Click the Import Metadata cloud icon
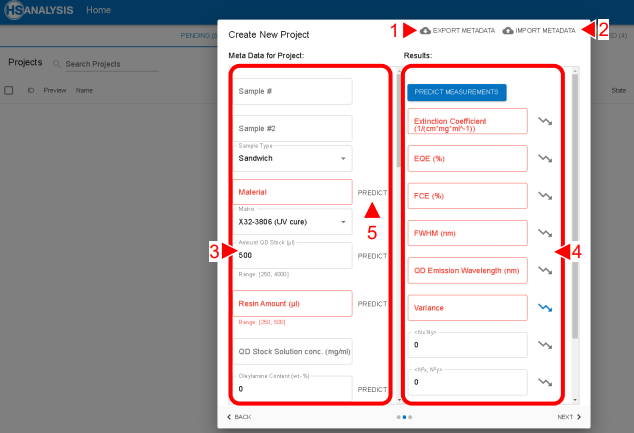Image resolution: width=634 pixels, height=433 pixels. click(508, 31)
